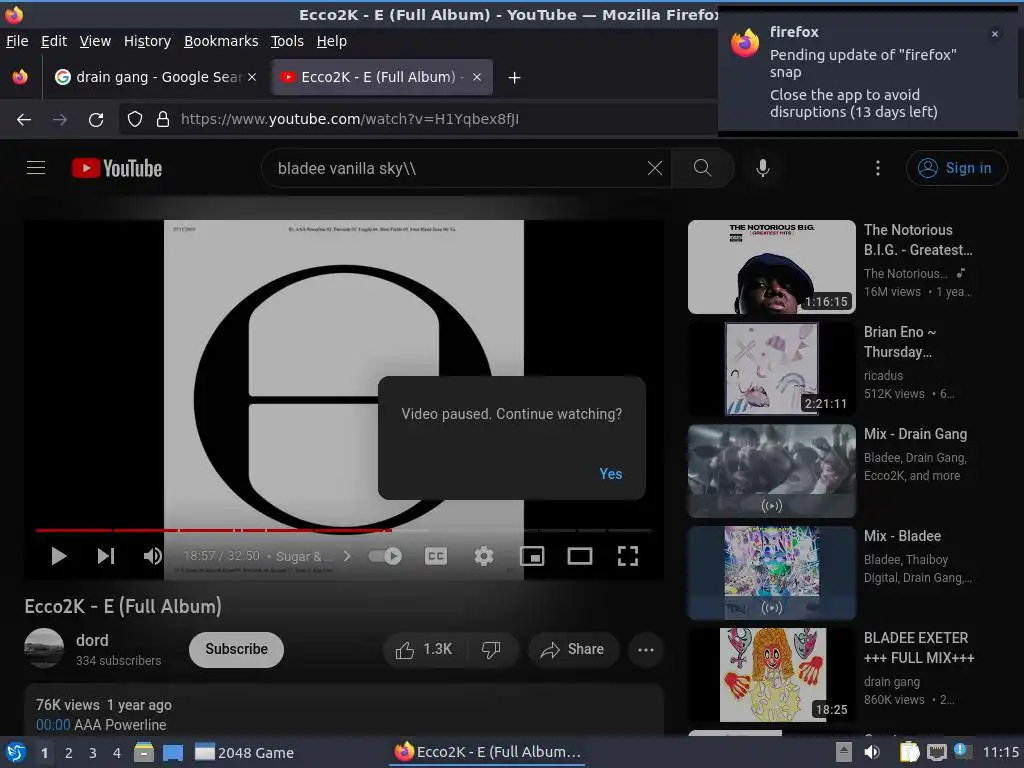Reload the current page
1024x768 pixels.
click(96, 120)
